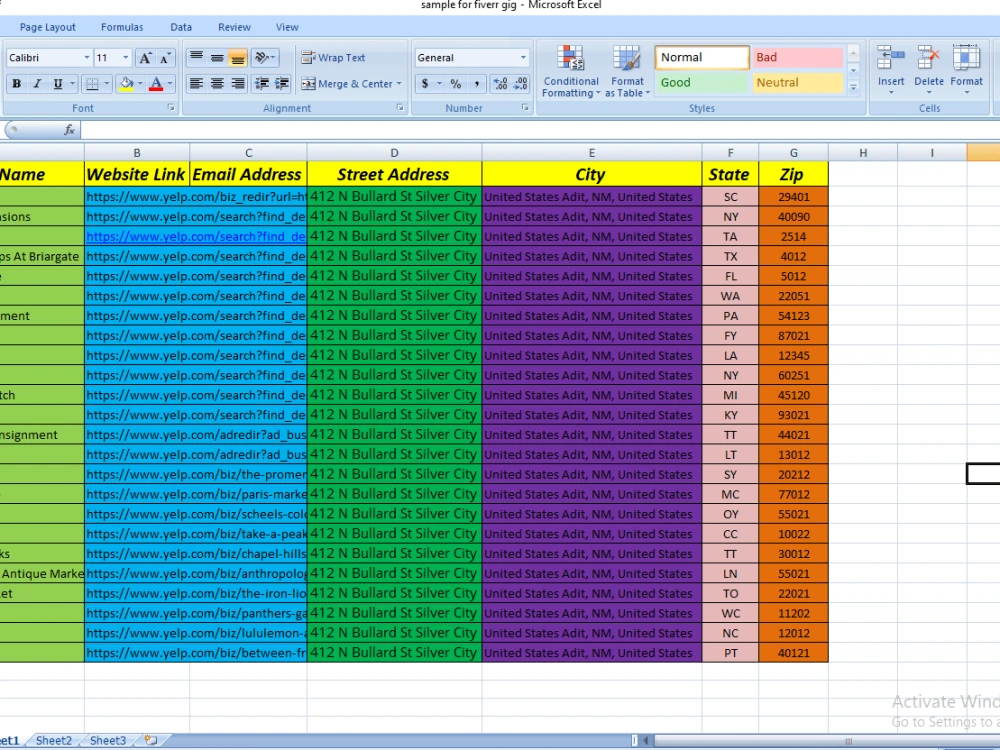Open the General number format dropdown
This screenshot has width=1000, height=750.
(523, 58)
